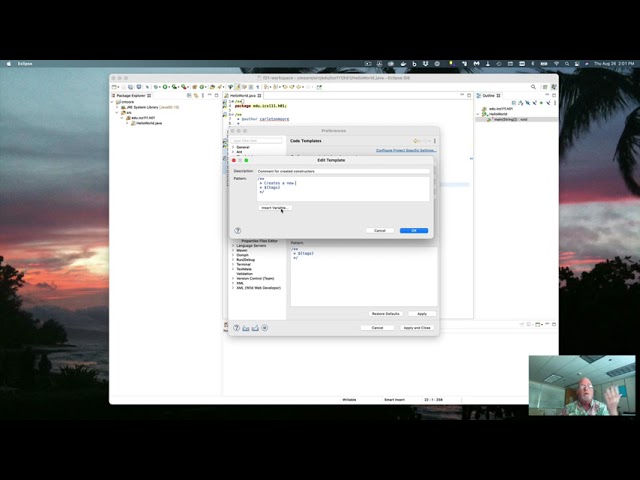This screenshot has height=480, width=640.
Task: Expand Version Control (Team) category
Action: point(233,279)
